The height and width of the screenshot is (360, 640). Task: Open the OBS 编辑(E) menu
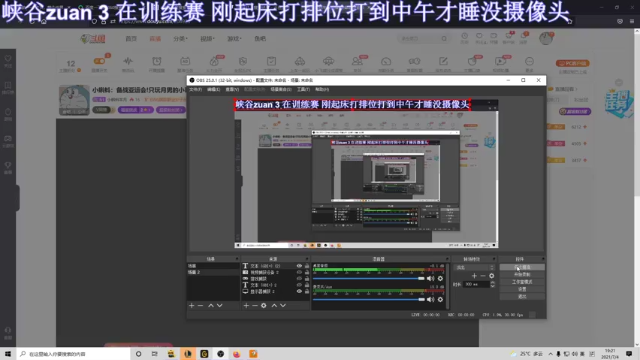213,89
